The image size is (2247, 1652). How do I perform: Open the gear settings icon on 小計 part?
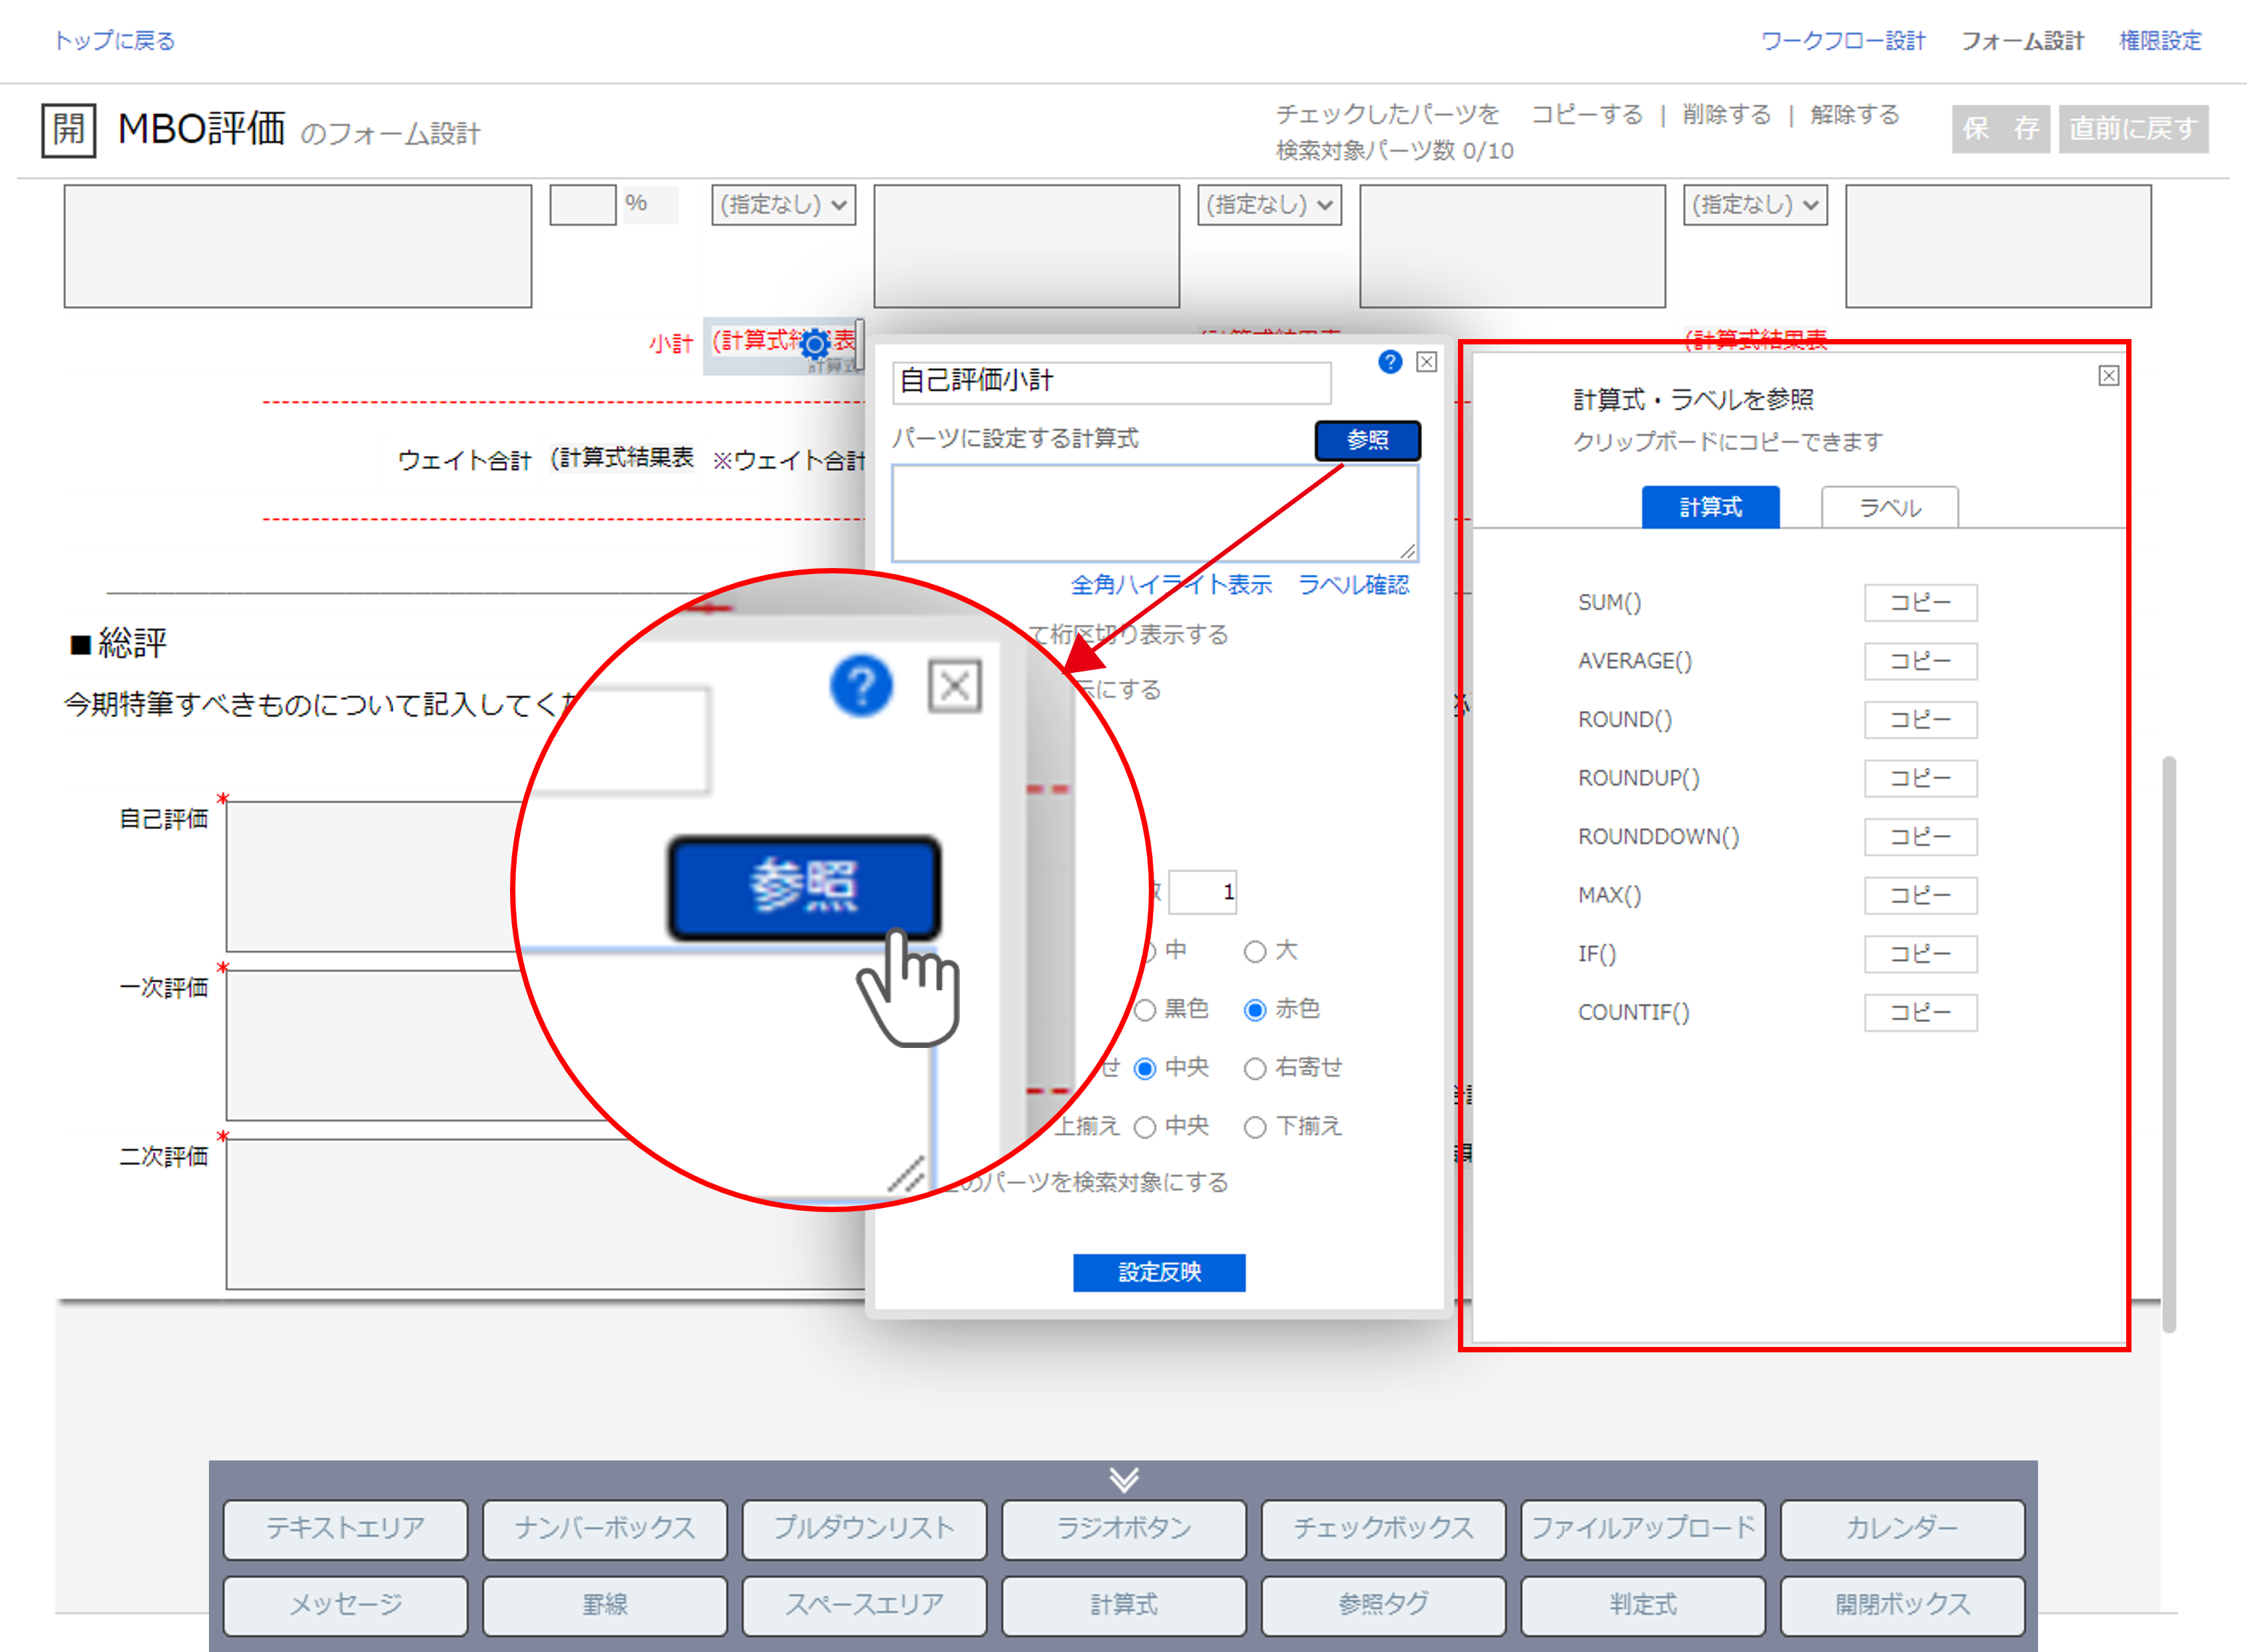click(816, 345)
